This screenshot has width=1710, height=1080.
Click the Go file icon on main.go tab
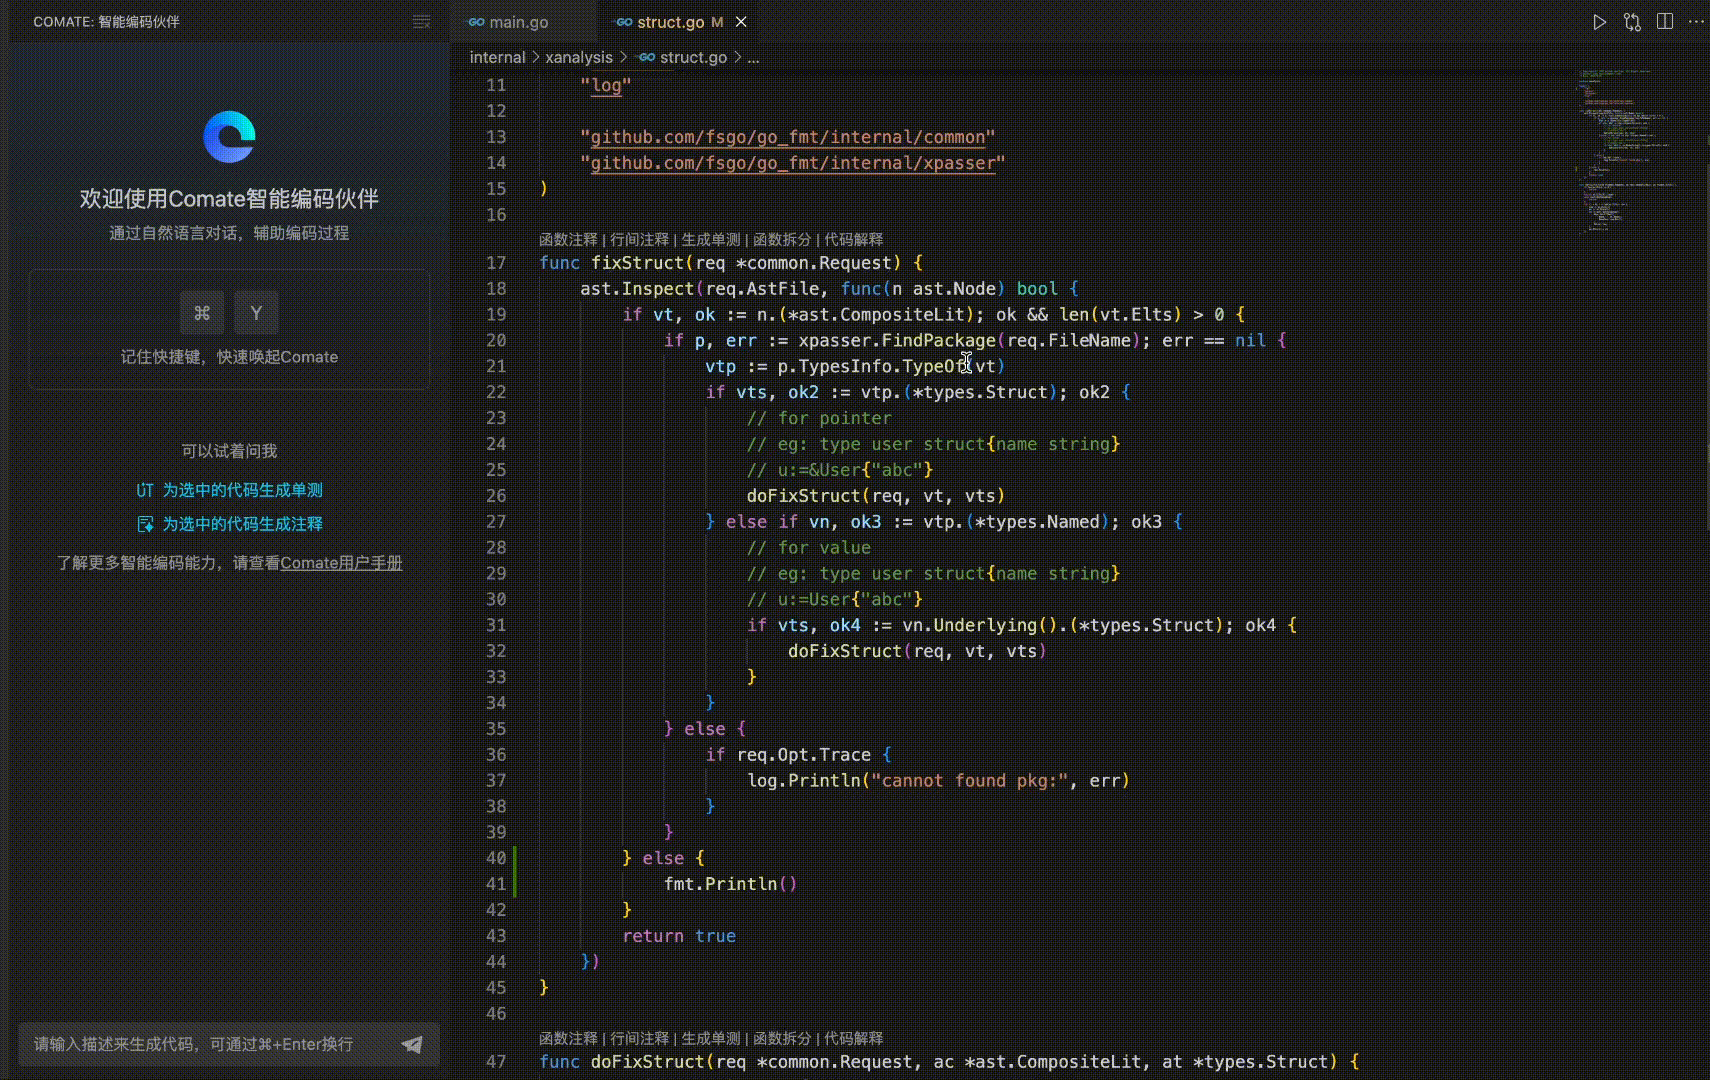tap(476, 22)
